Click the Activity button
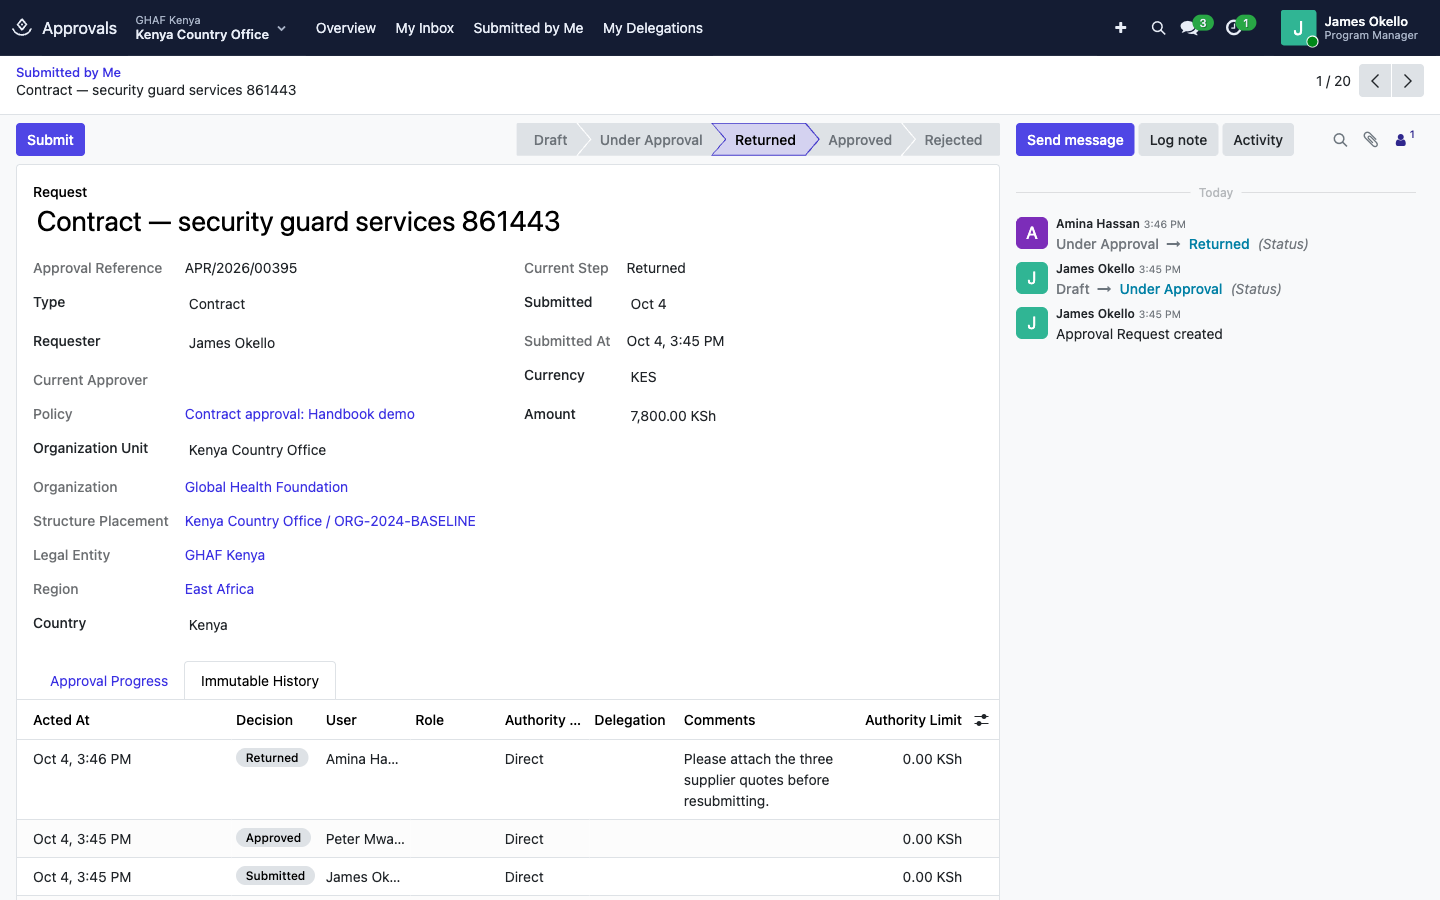The image size is (1440, 900). pos(1258,140)
